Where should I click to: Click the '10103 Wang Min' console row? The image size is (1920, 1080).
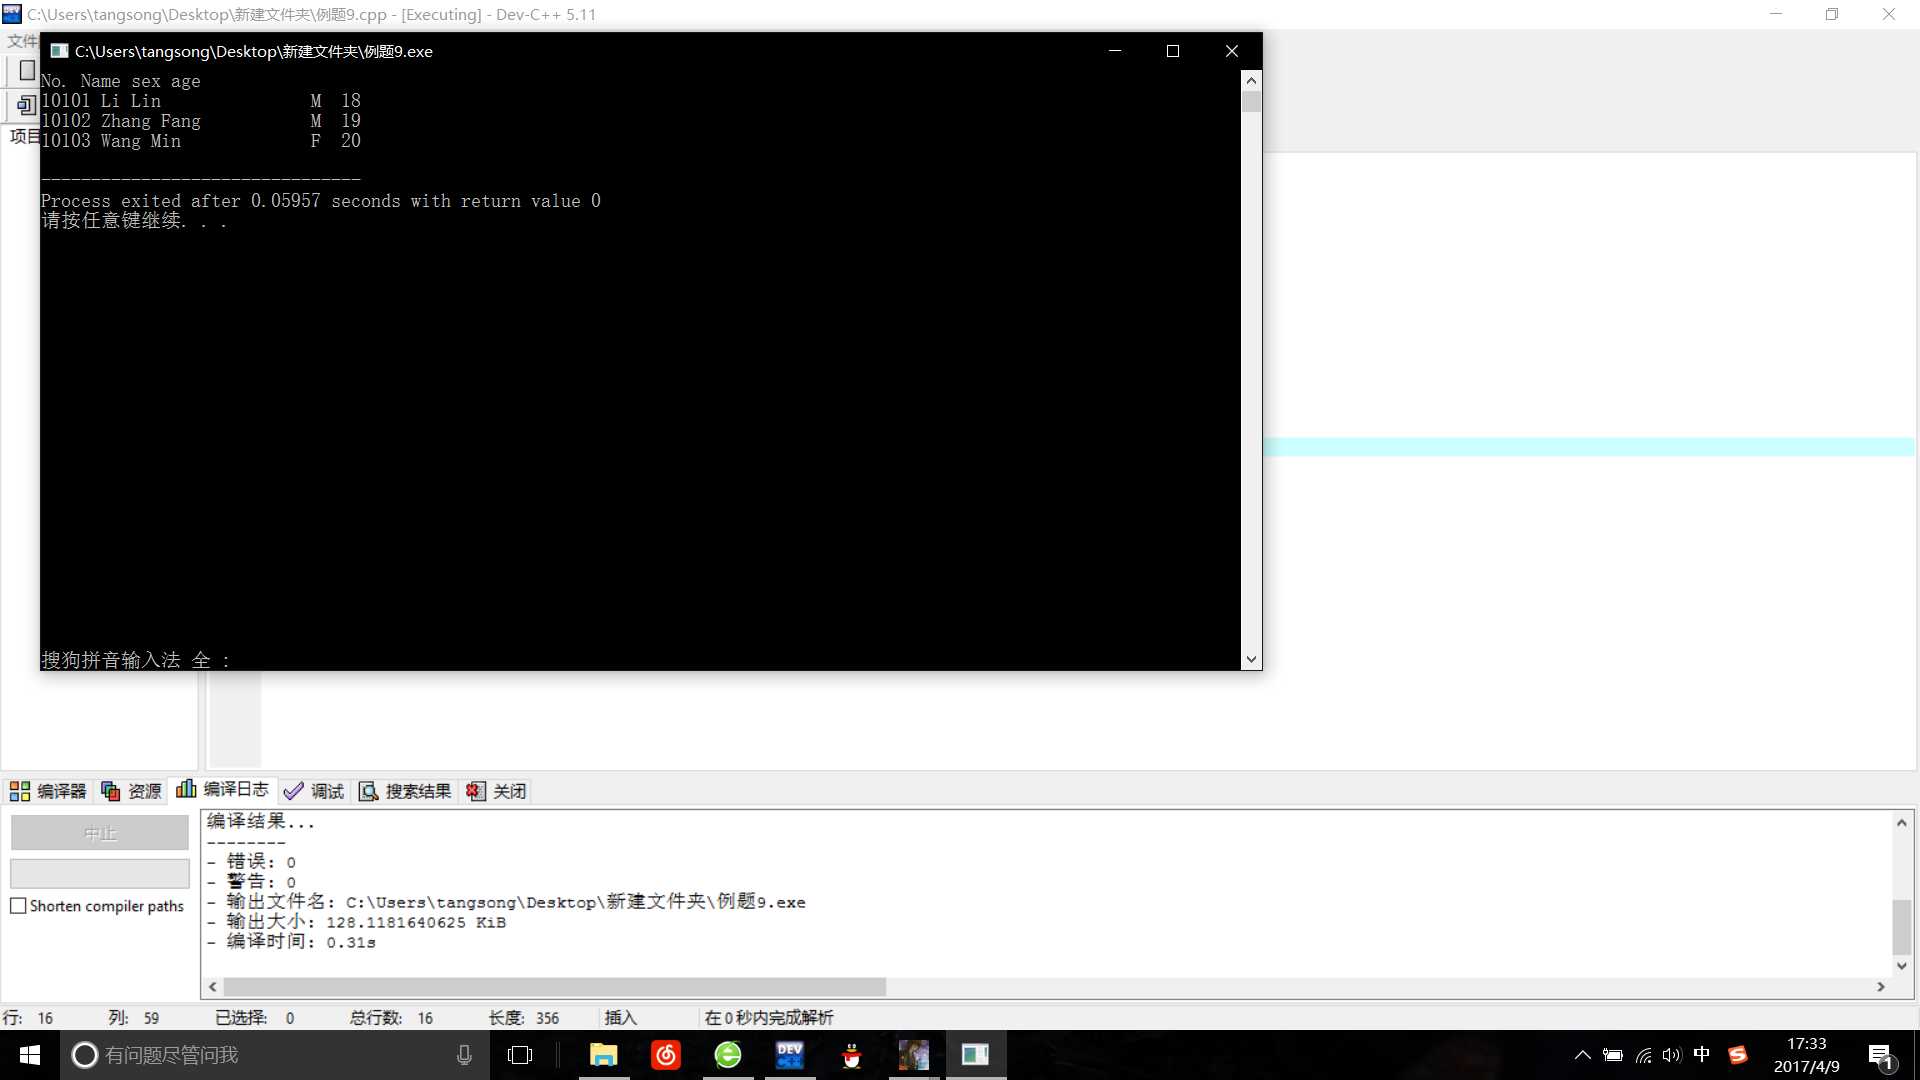[x=201, y=141]
